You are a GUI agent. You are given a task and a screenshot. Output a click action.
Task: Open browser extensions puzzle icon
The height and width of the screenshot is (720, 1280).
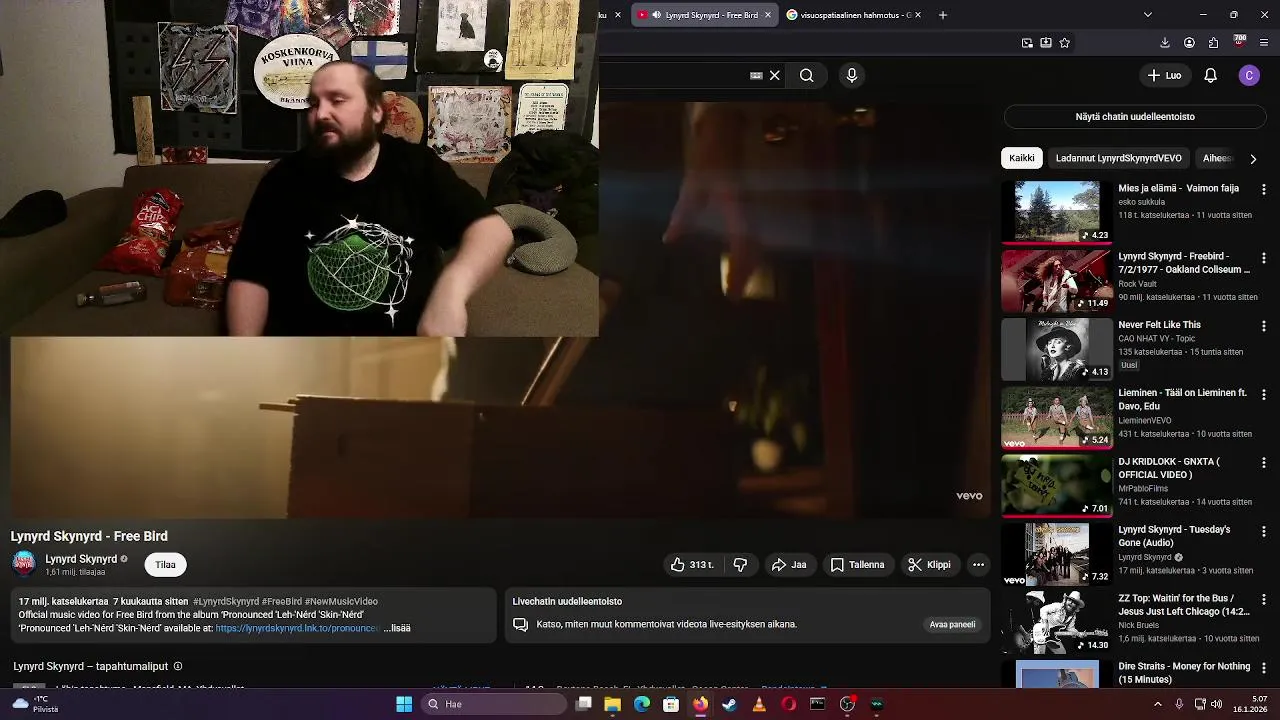point(1213,43)
